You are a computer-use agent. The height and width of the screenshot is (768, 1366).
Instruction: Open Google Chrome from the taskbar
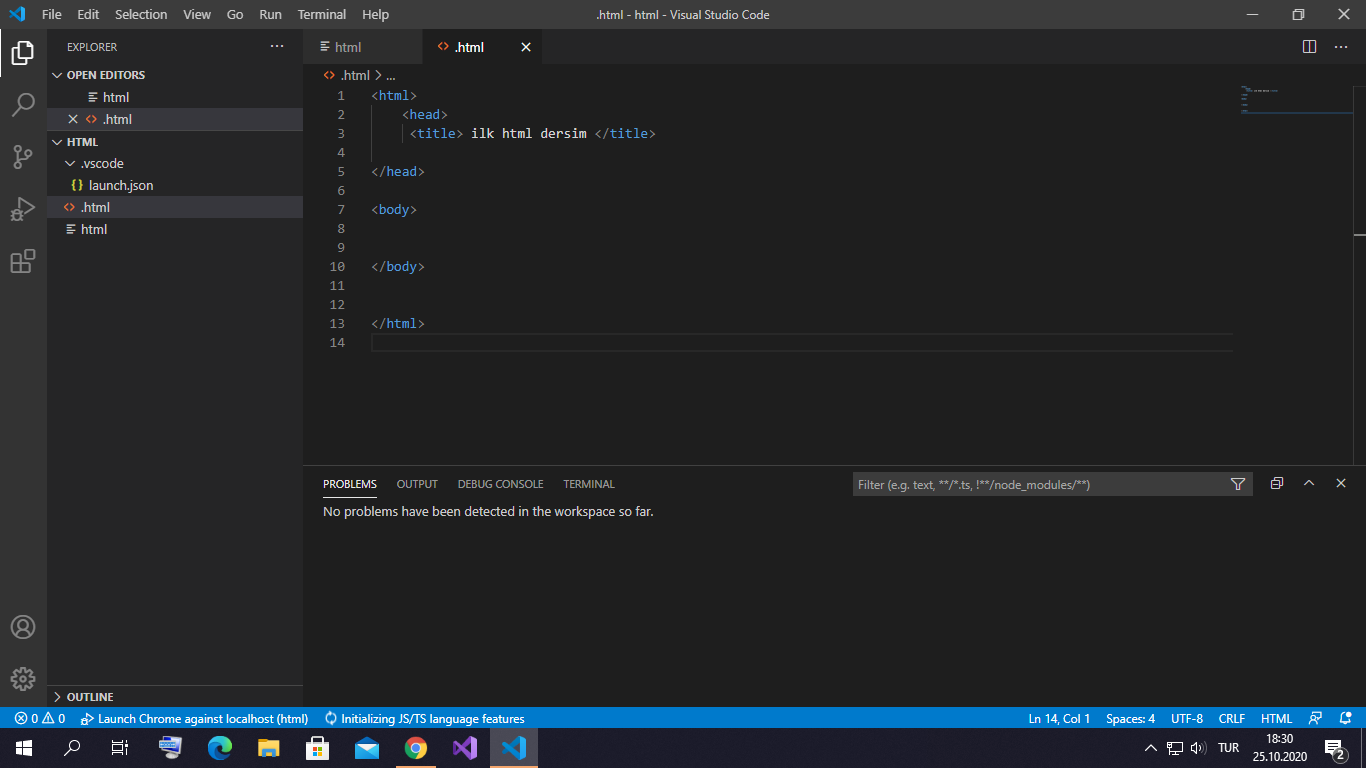tap(416, 748)
